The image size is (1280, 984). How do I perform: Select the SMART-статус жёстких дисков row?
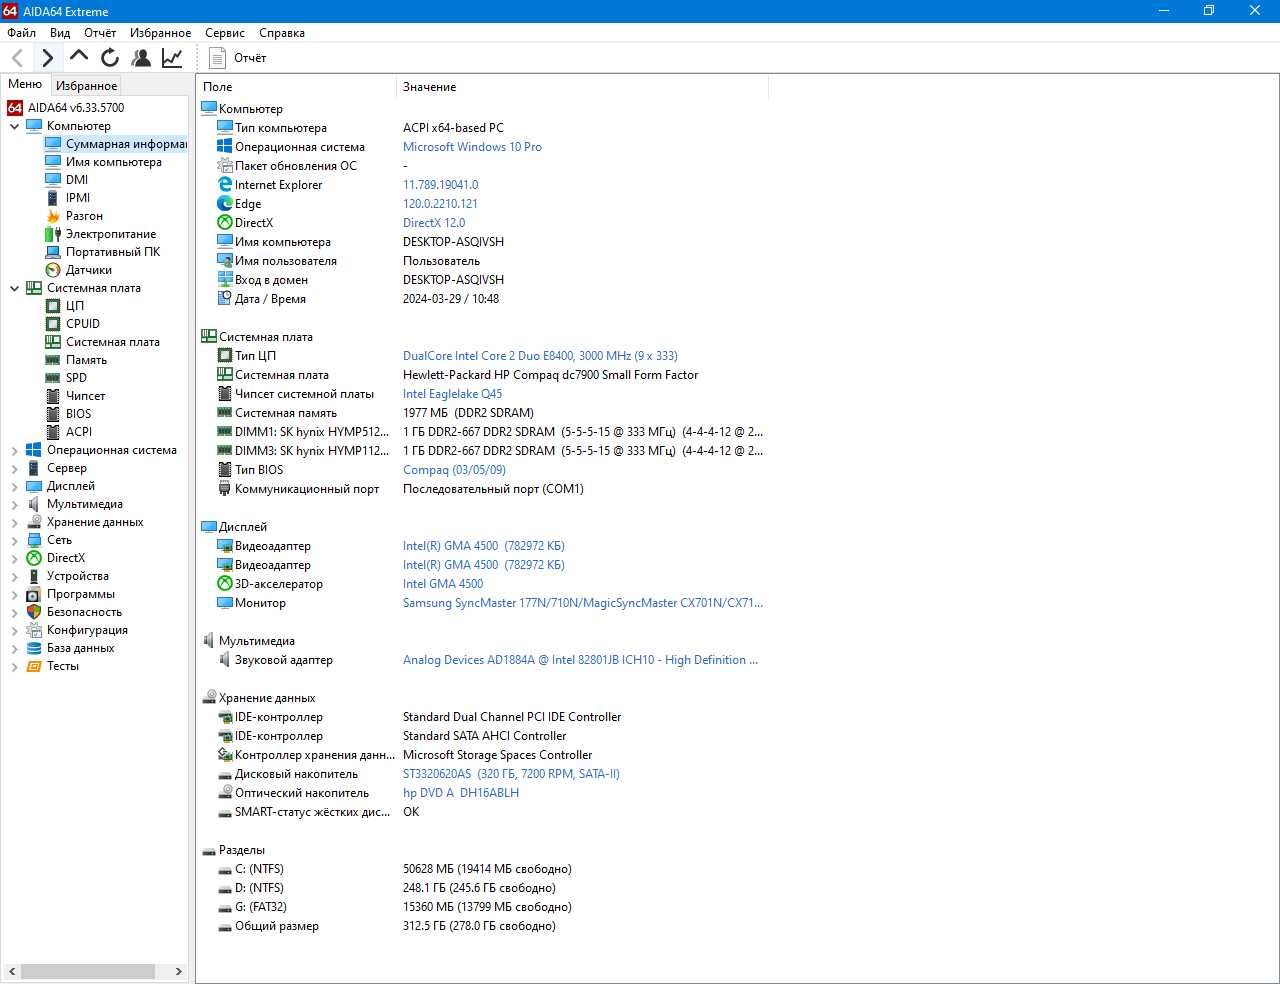[485, 812]
